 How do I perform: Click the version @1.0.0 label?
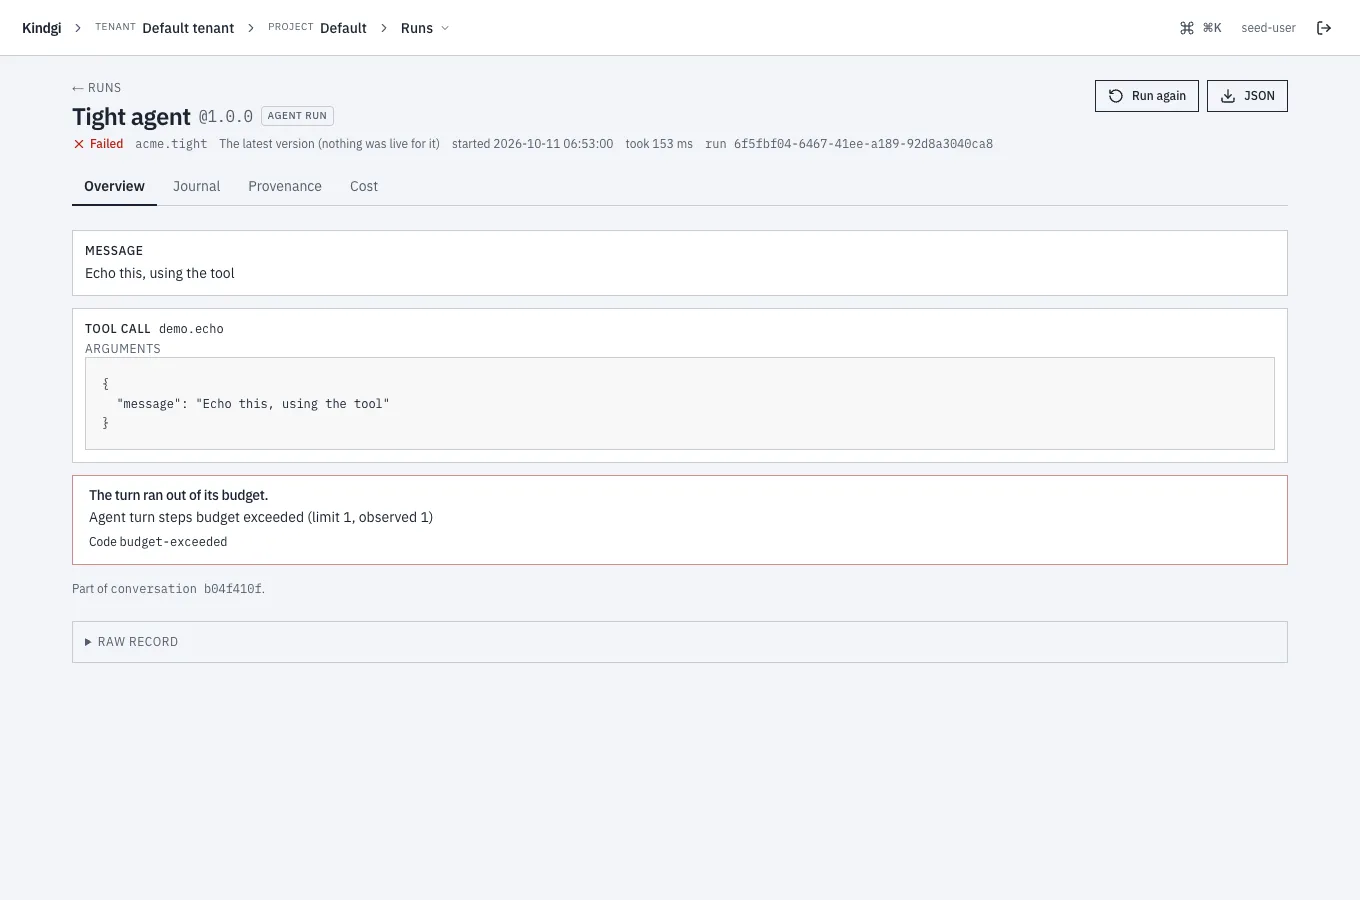[x=225, y=117]
